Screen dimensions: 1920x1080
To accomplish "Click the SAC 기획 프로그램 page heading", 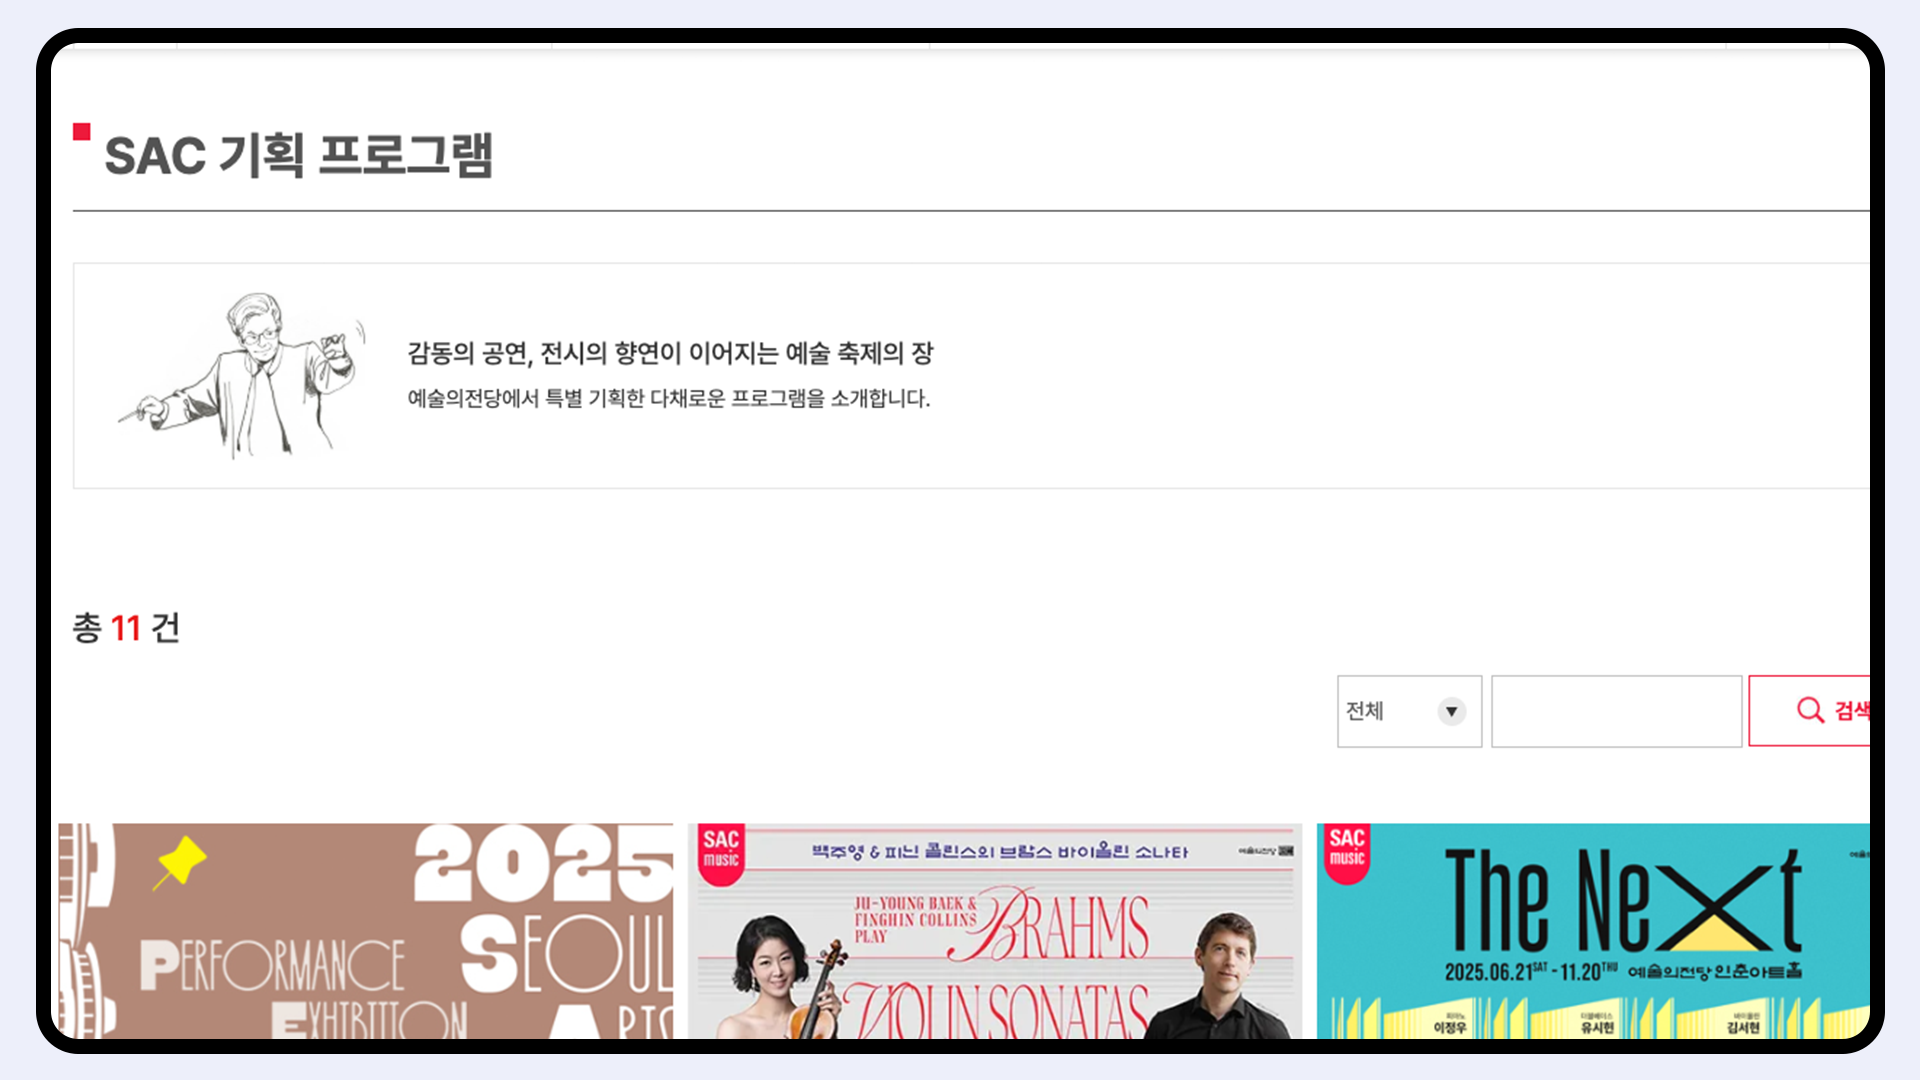I will pyautogui.click(x=298, y=156).
